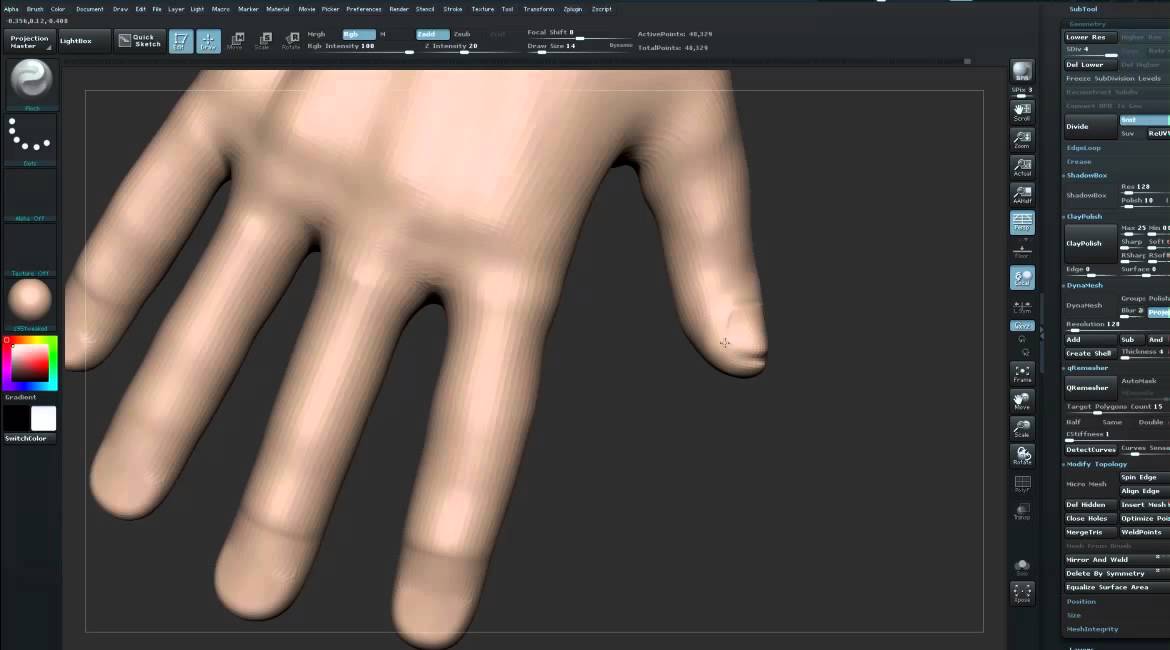
Task: Collapse the ClayPolish section
Action: pos(1083,216)
